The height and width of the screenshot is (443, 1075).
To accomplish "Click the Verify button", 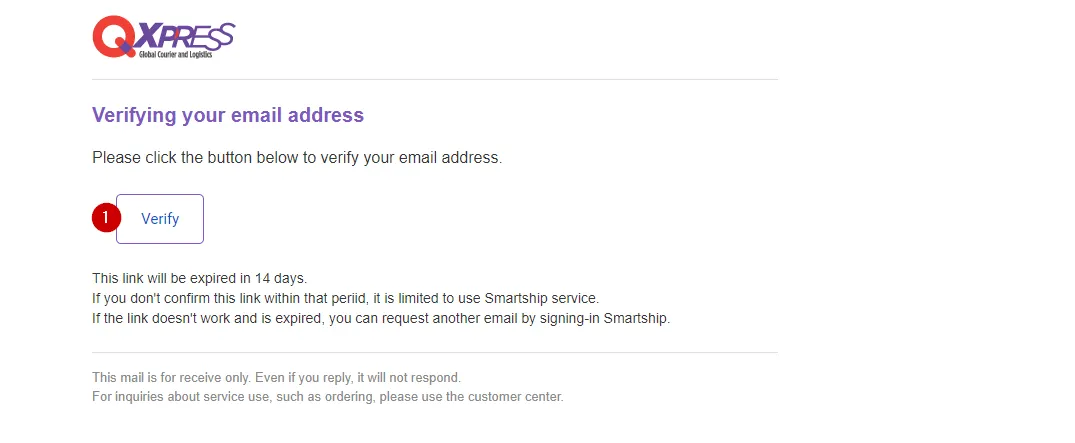I will point(160,219).
